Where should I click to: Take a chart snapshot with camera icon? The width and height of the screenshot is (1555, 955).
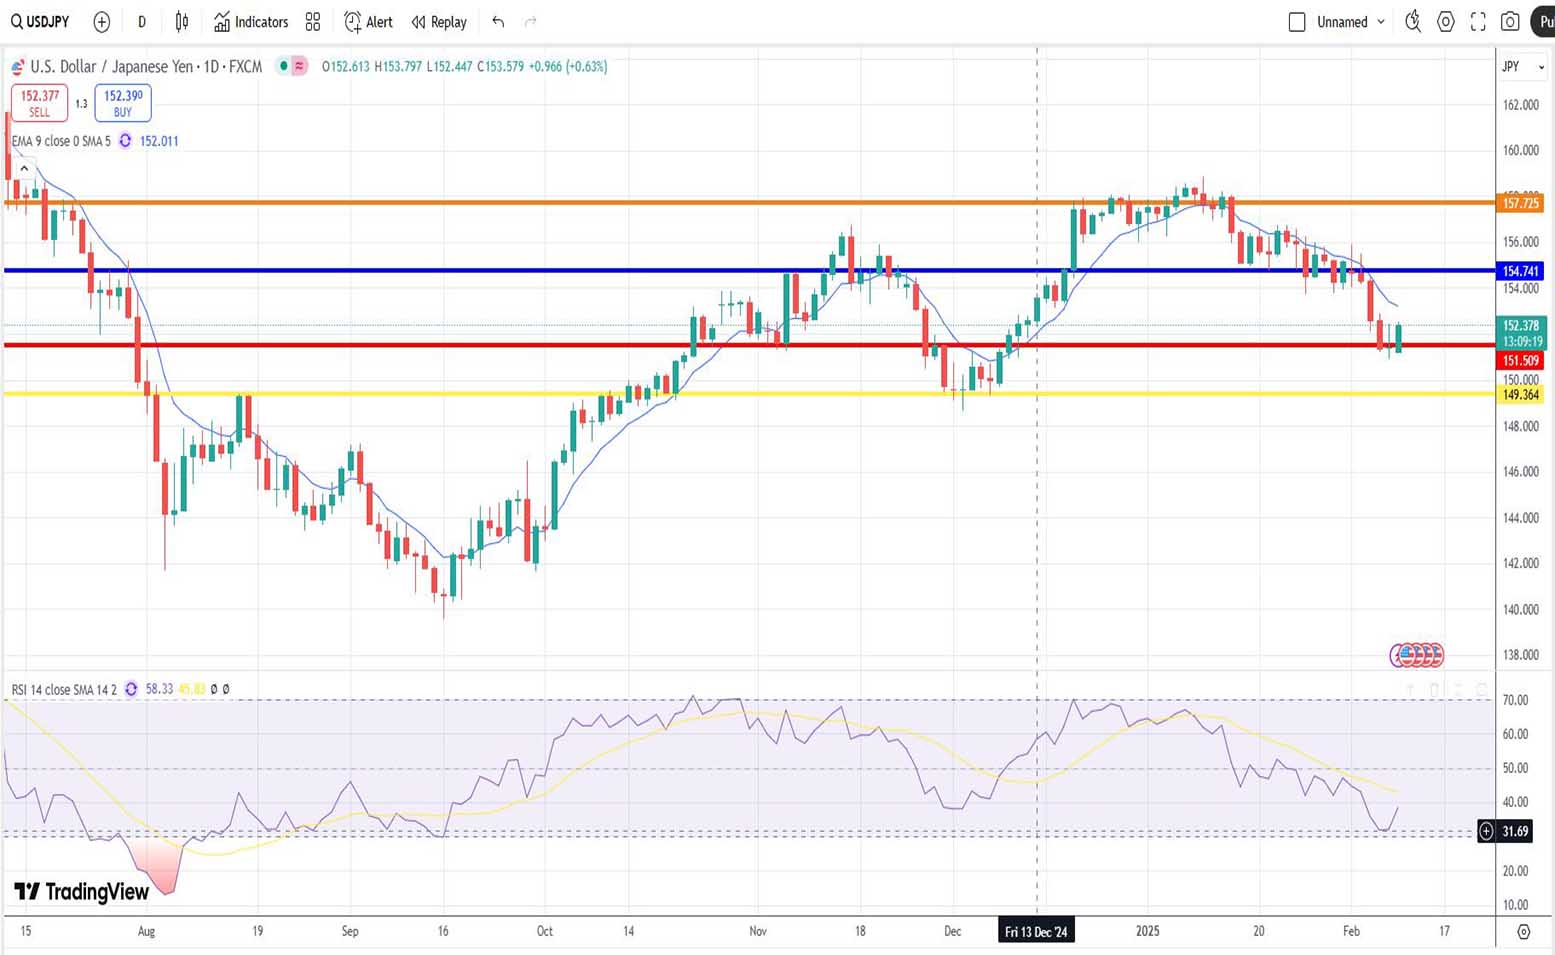[x=1510, y=21]
